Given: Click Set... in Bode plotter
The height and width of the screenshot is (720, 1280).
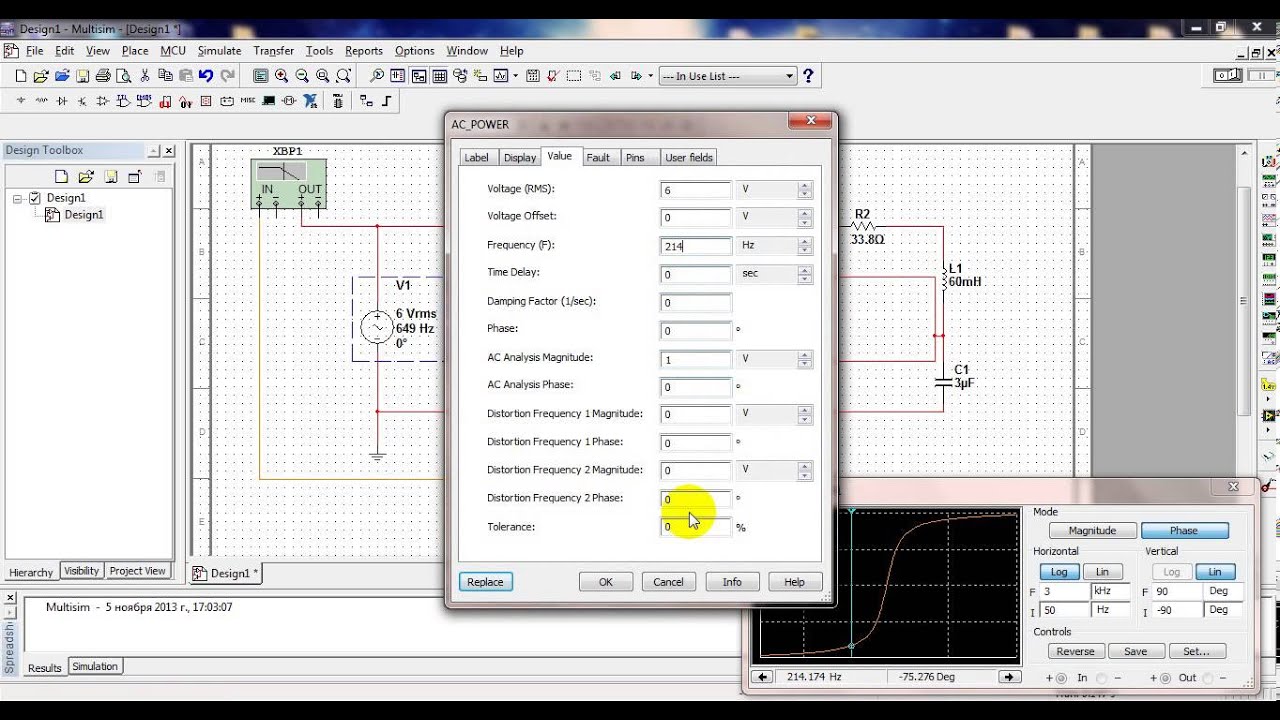Looking at the screenshot, I should click(1196, 651).
